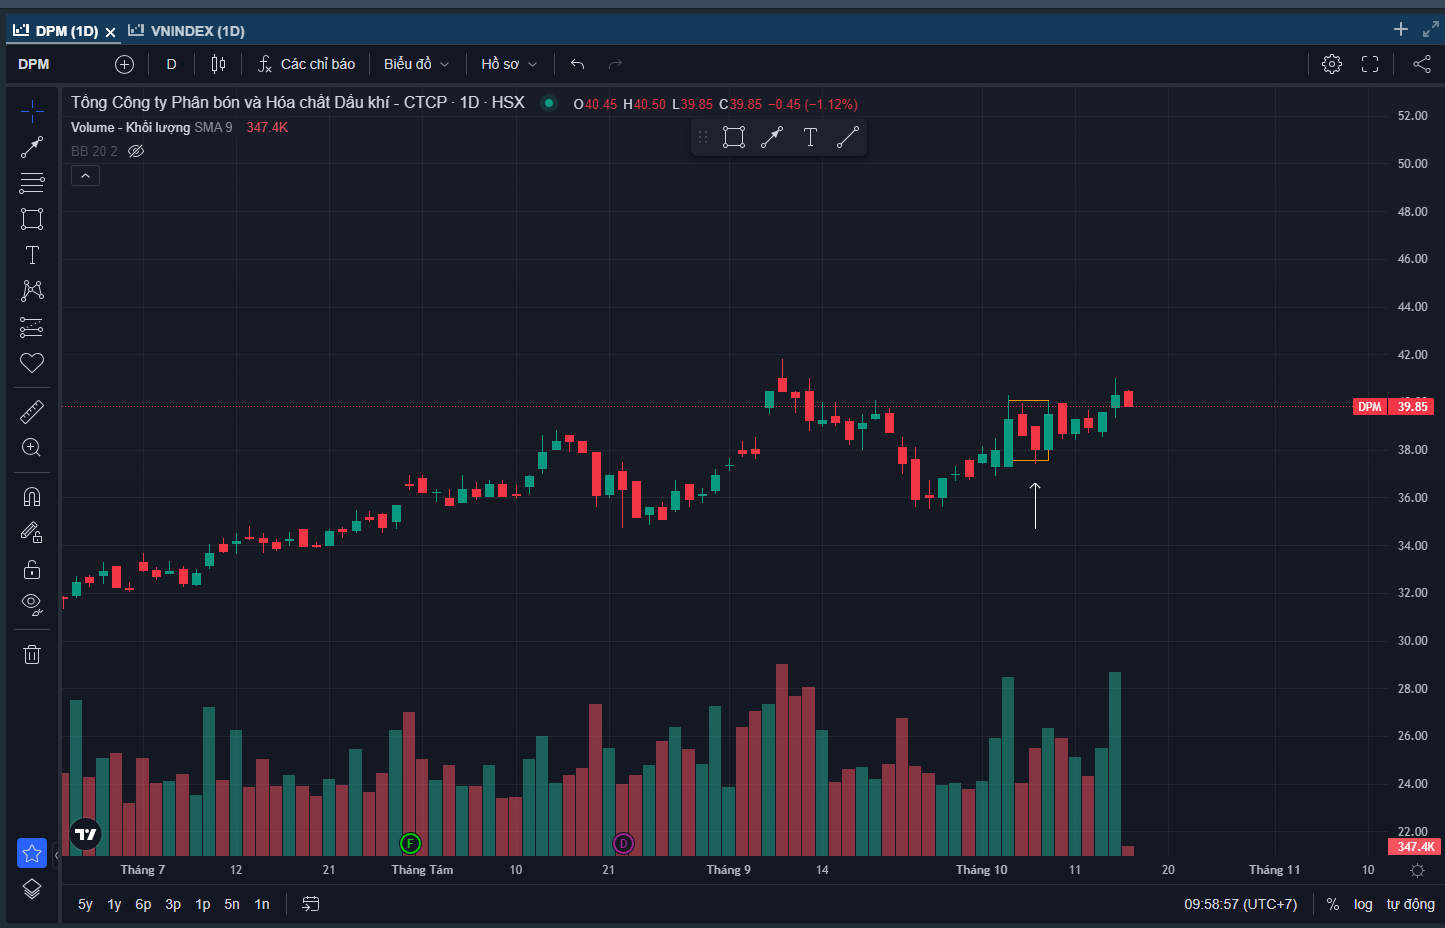1445x928 pixels.
Task: Set time range to 6p
Action: 143,904
